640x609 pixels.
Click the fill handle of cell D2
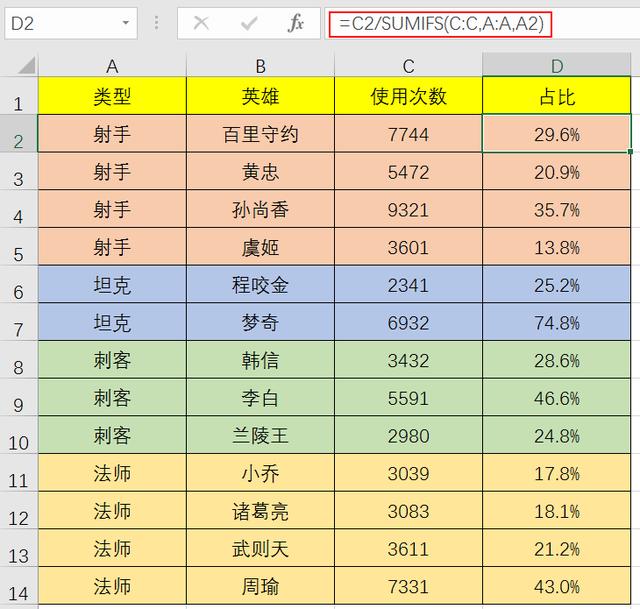point(631,152)
